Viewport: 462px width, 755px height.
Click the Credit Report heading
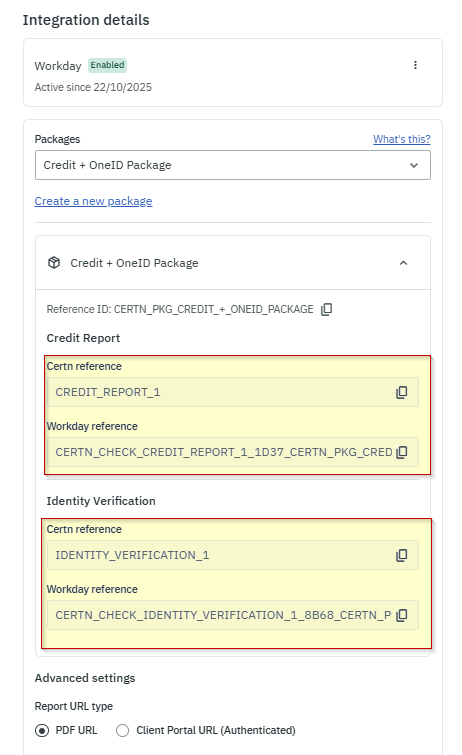[83, 338]
